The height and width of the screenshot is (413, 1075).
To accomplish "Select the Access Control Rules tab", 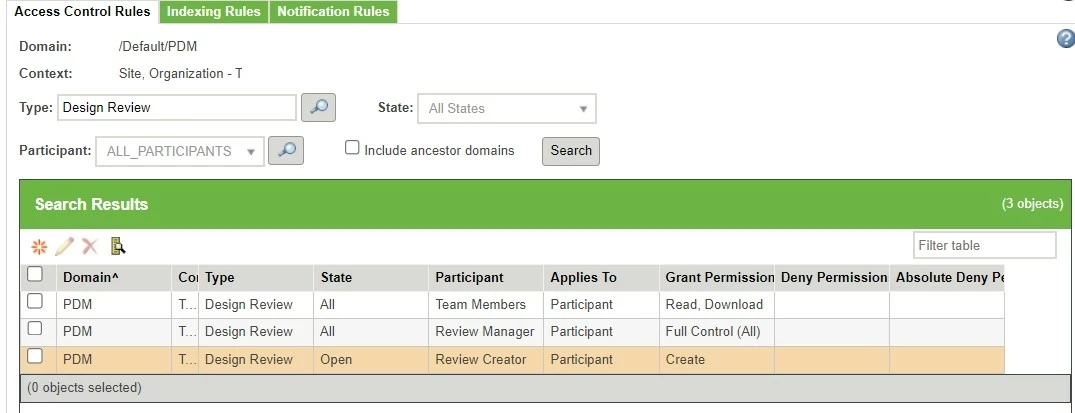I will click(82, 12).
